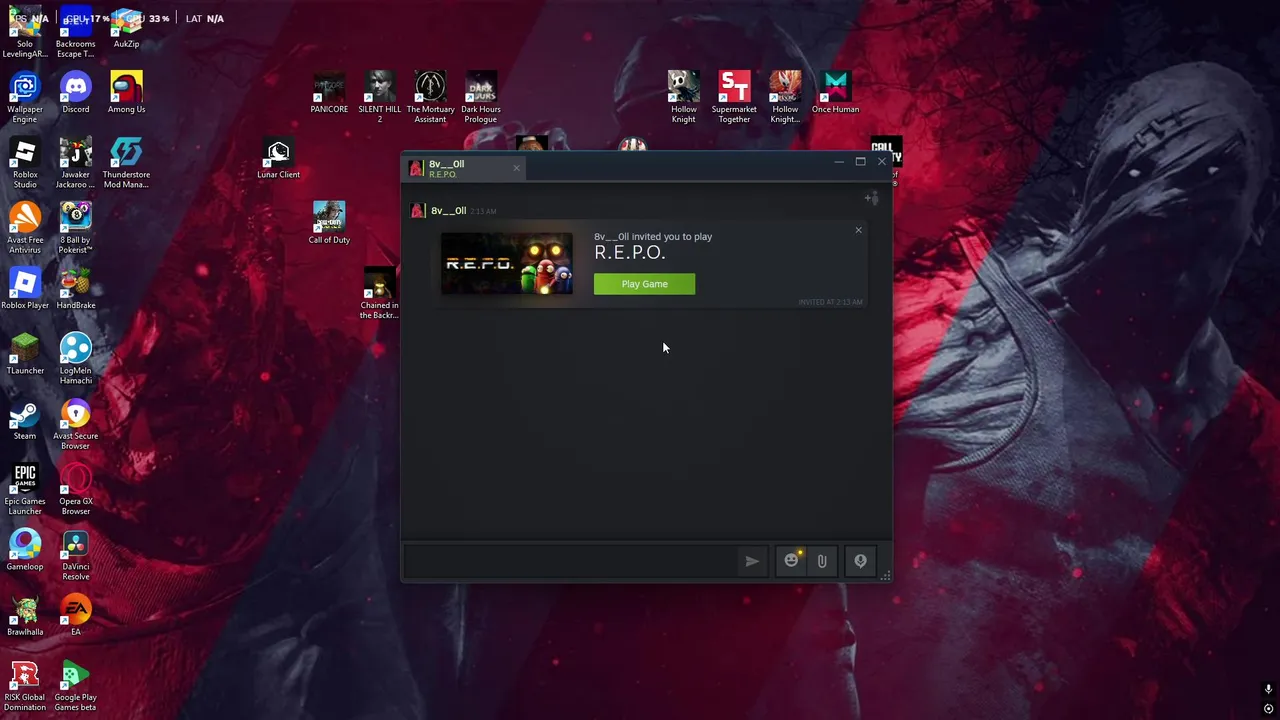Select the Opera GX Browser icon
This screenshot has width=1280, height=720.
click(75, 489)
